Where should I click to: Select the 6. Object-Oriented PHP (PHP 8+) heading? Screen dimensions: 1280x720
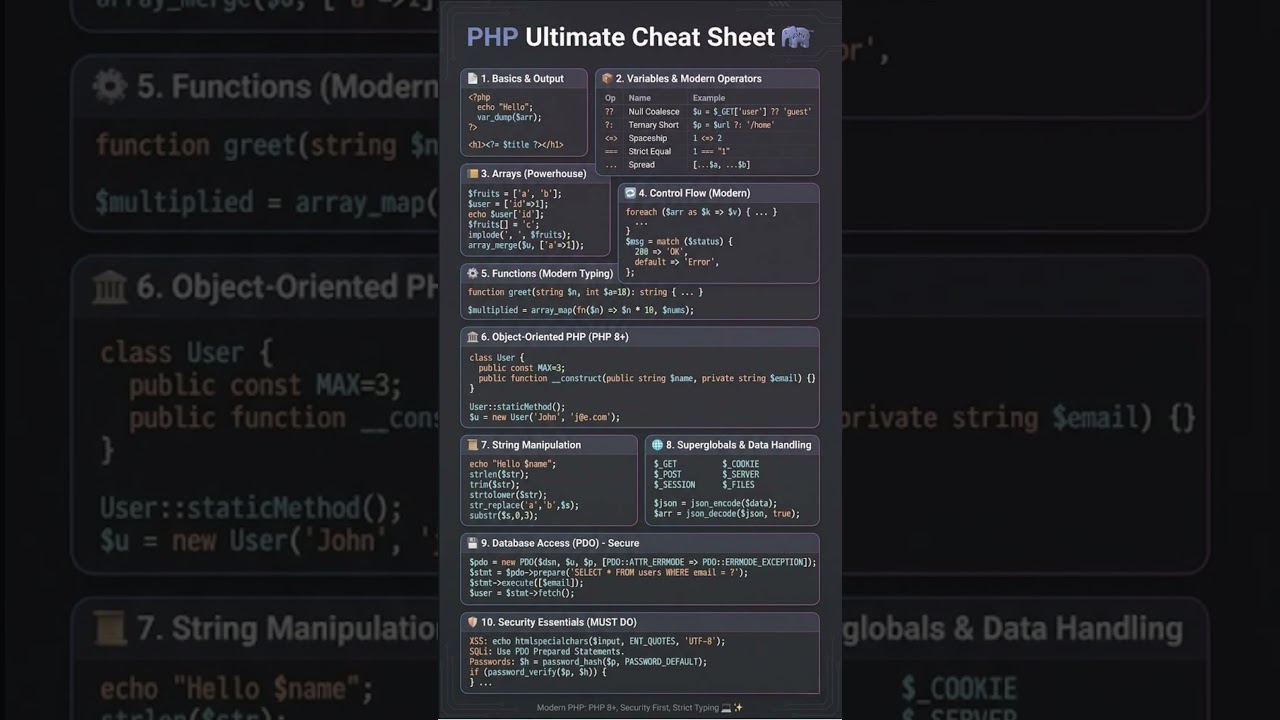click(x=555, y=337)
